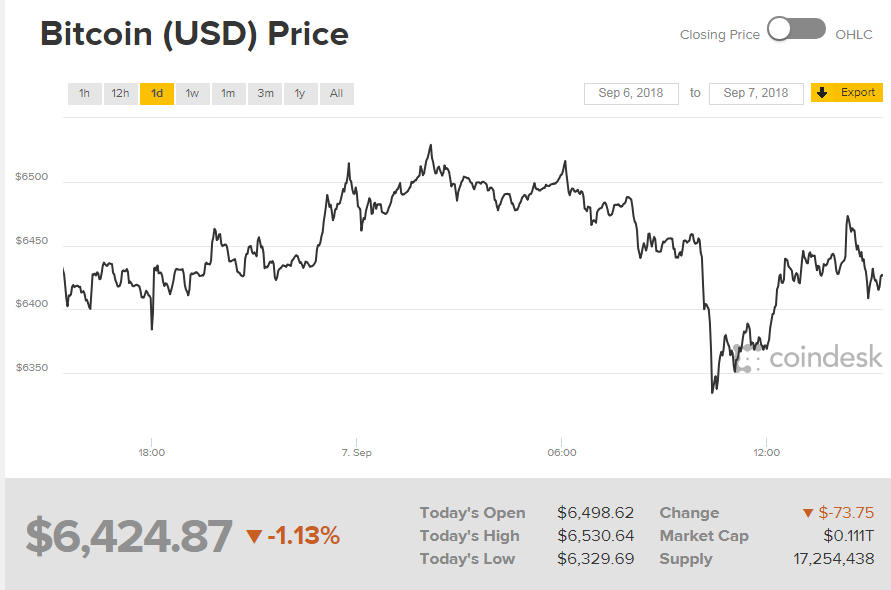Toggle the Closing Price/OHLC switch
Screen dimensions: 891x590
point(796,30)
